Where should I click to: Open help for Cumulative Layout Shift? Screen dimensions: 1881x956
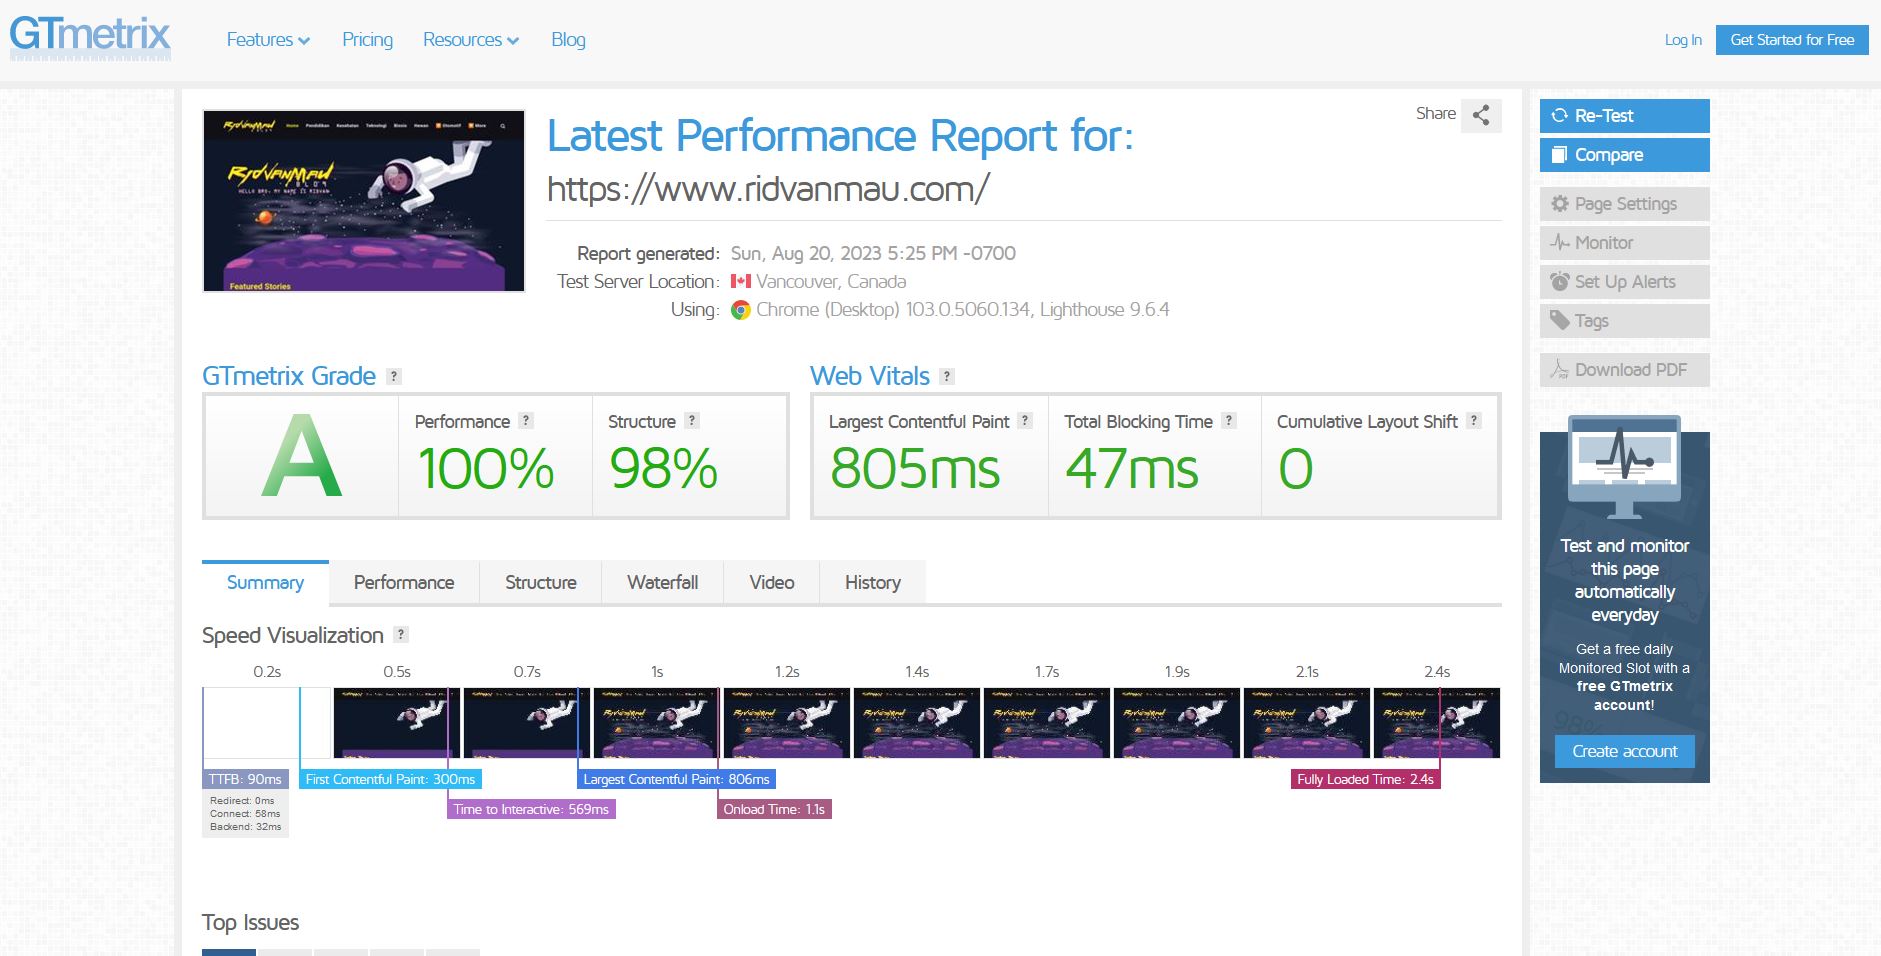tap(1474, 421)
